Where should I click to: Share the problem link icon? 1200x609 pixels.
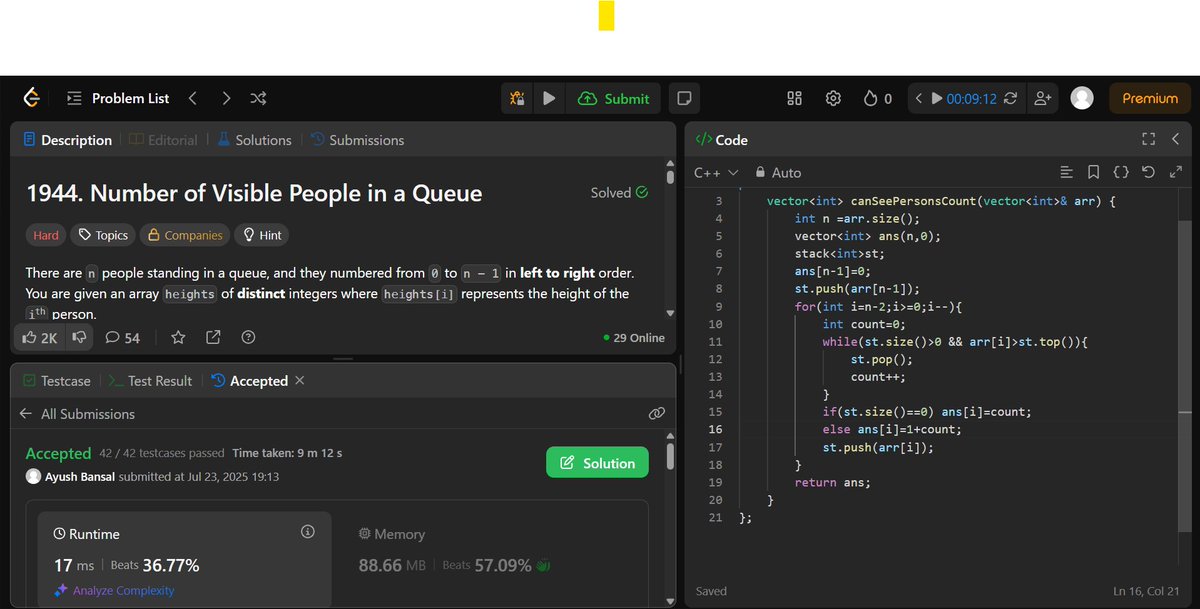tap(213, 338)
